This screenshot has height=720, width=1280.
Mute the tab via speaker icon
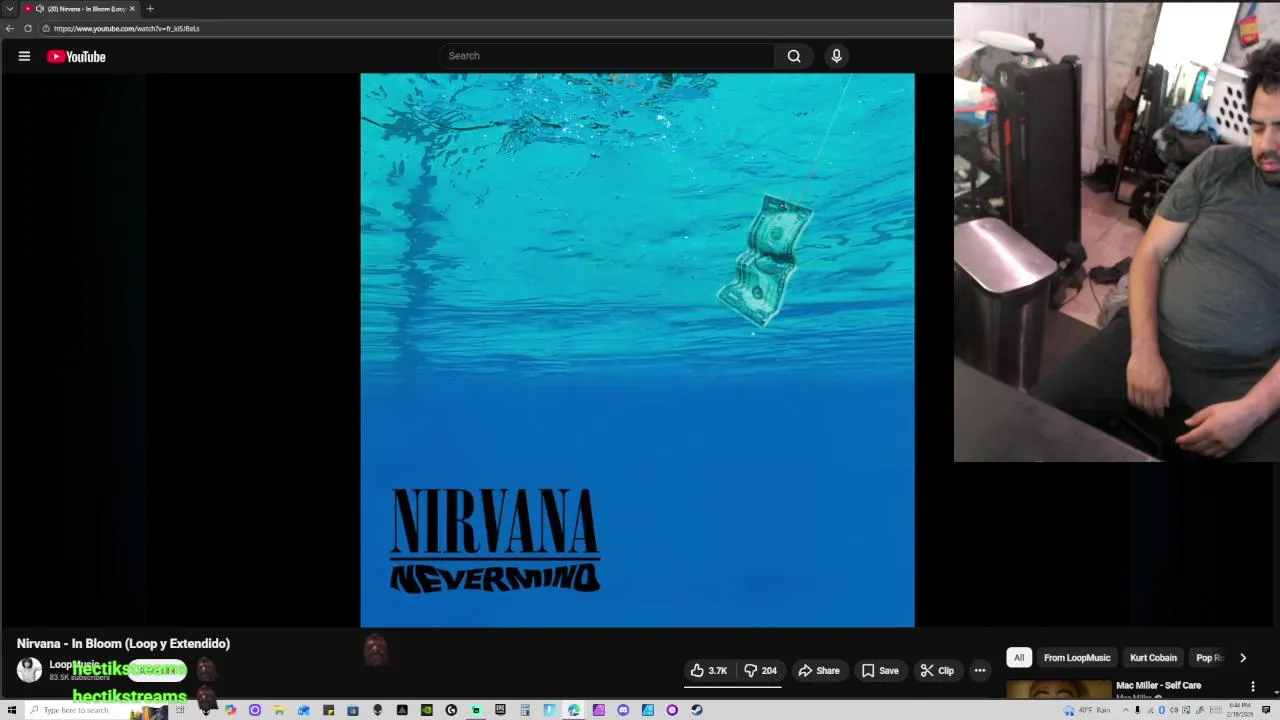pyautogui.click(x=40, y=9)
